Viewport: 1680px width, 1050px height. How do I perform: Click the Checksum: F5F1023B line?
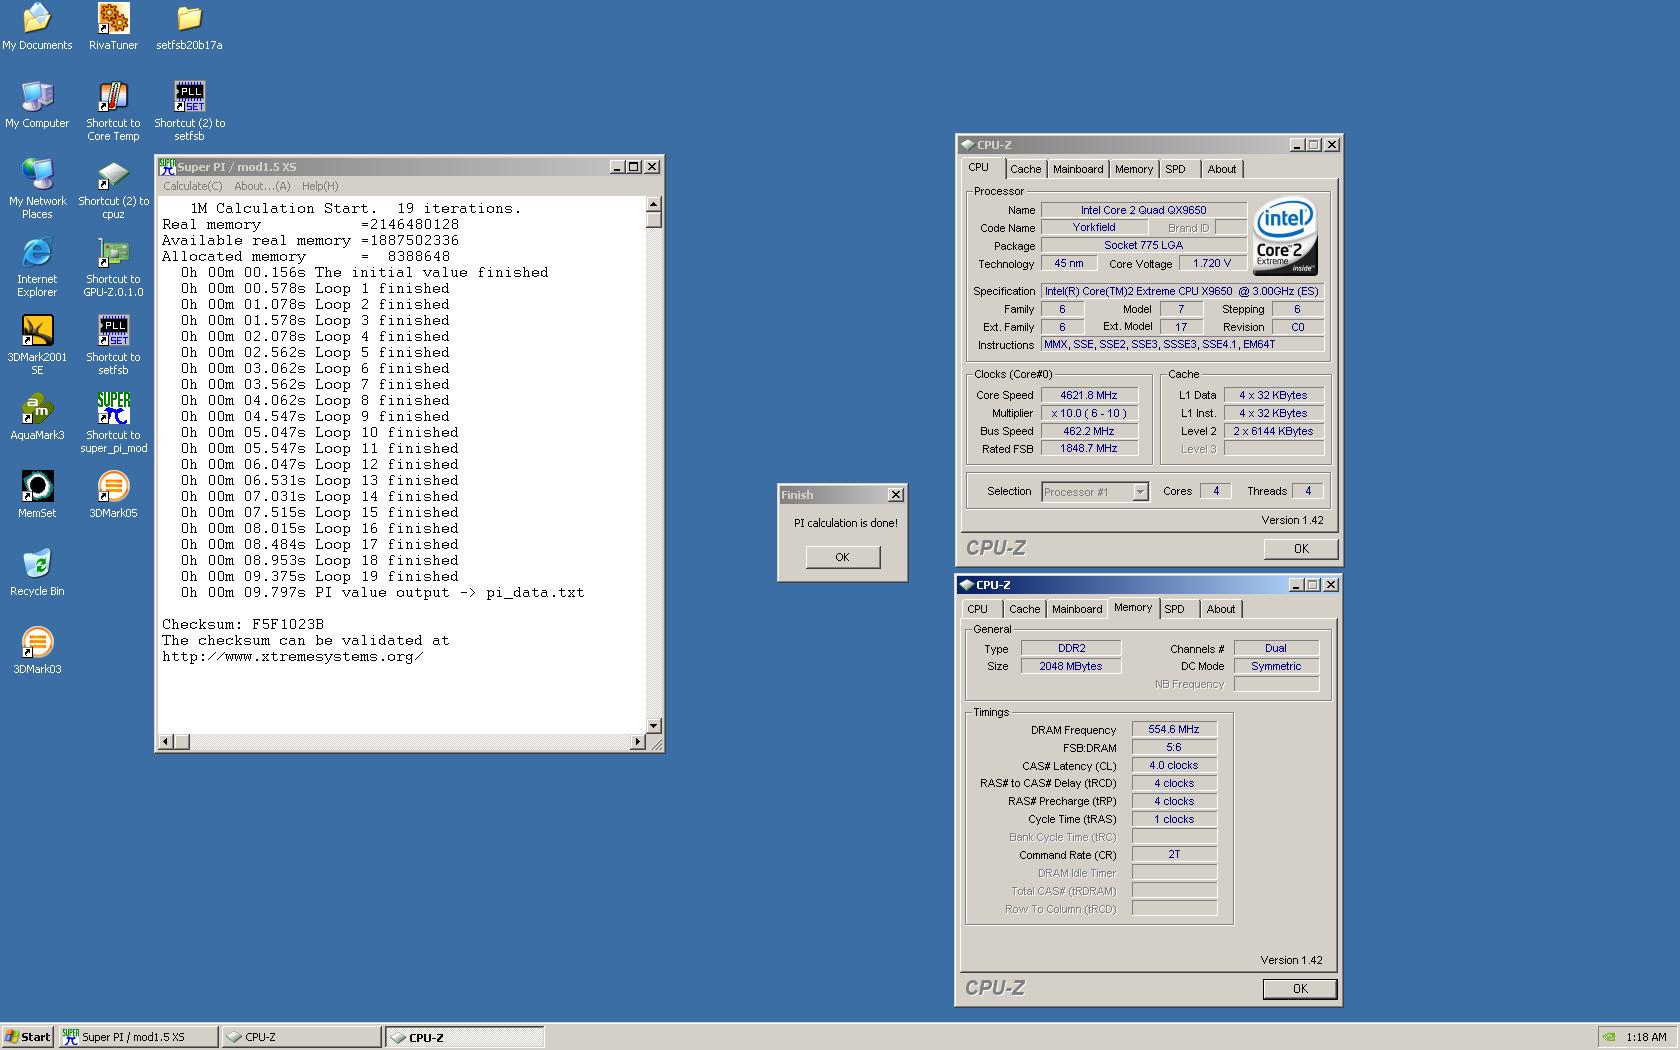(x=243, y=624)
